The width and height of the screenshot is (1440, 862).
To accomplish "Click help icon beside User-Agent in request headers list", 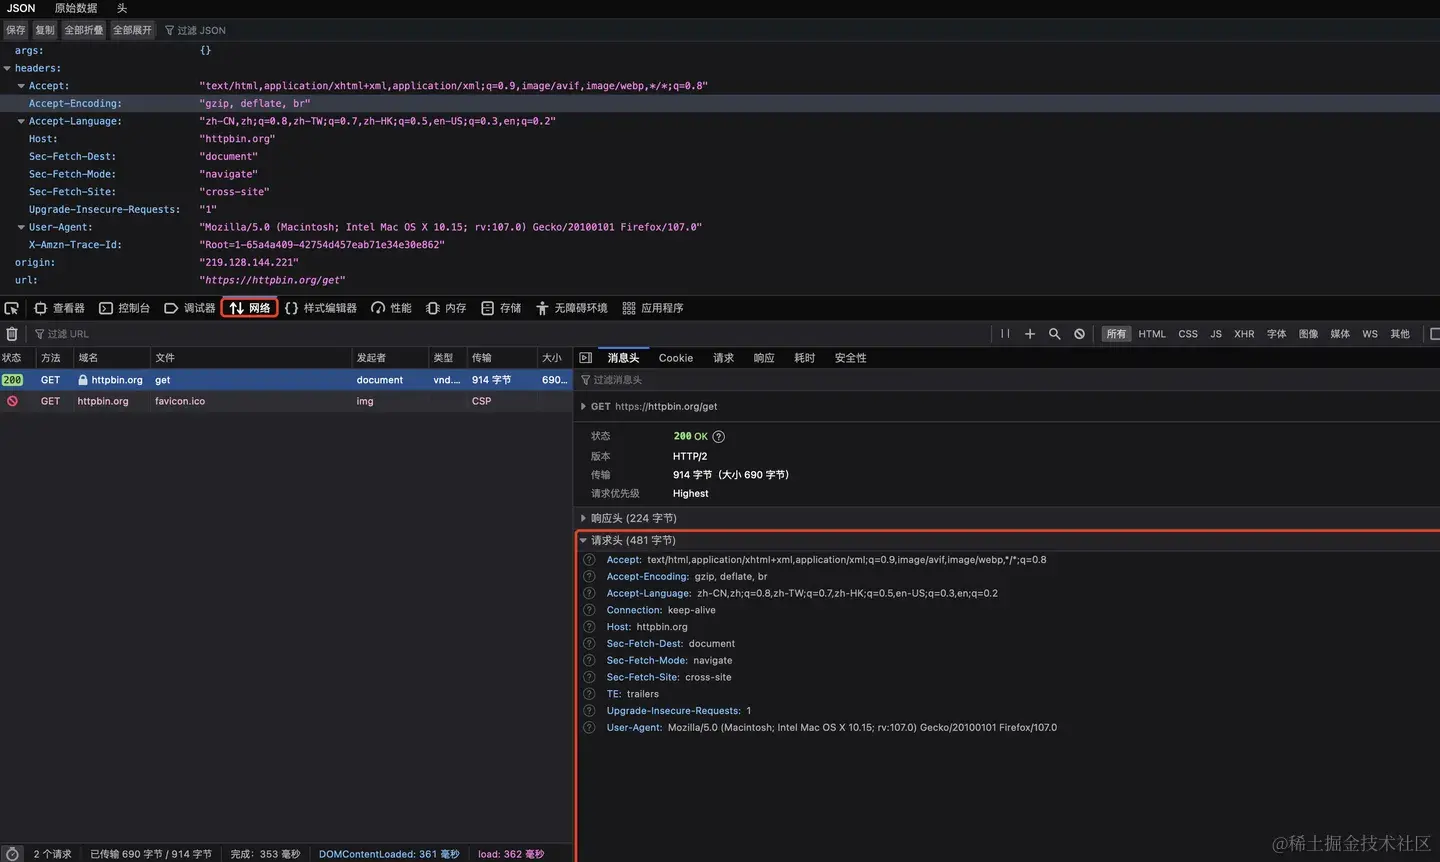I will click(x=590, y=728).
